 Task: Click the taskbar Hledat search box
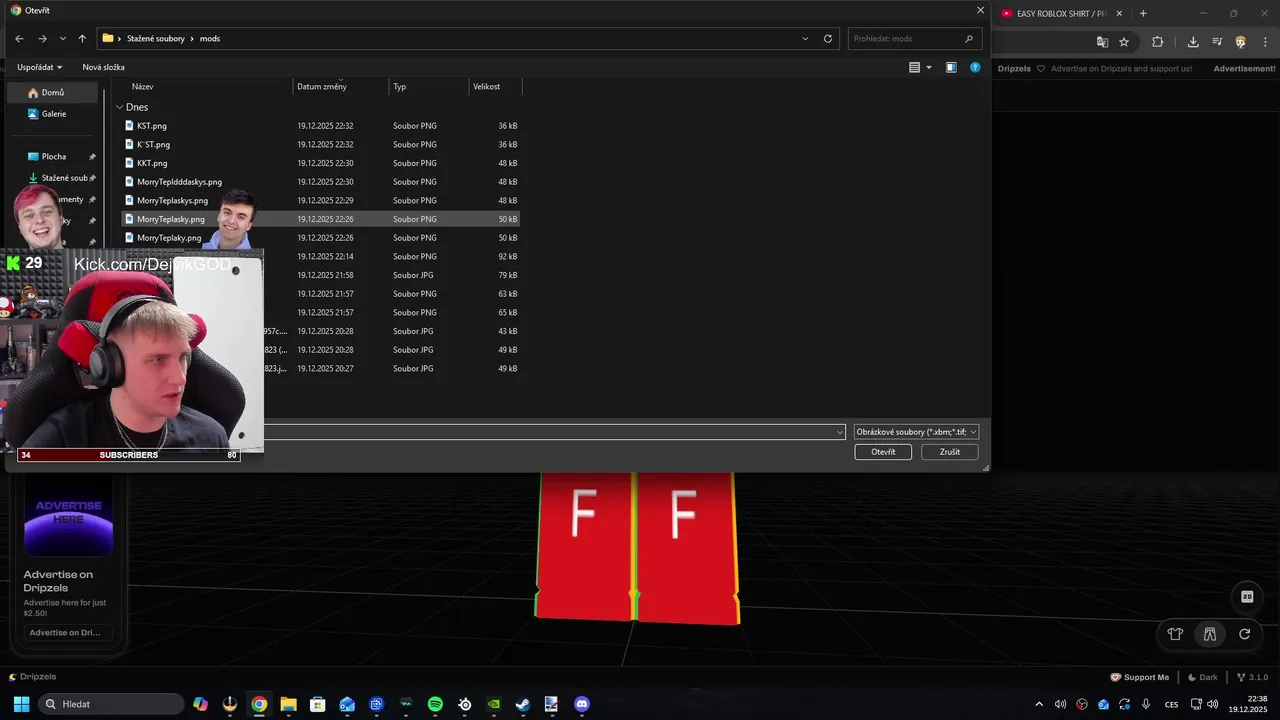pos(111,704)
